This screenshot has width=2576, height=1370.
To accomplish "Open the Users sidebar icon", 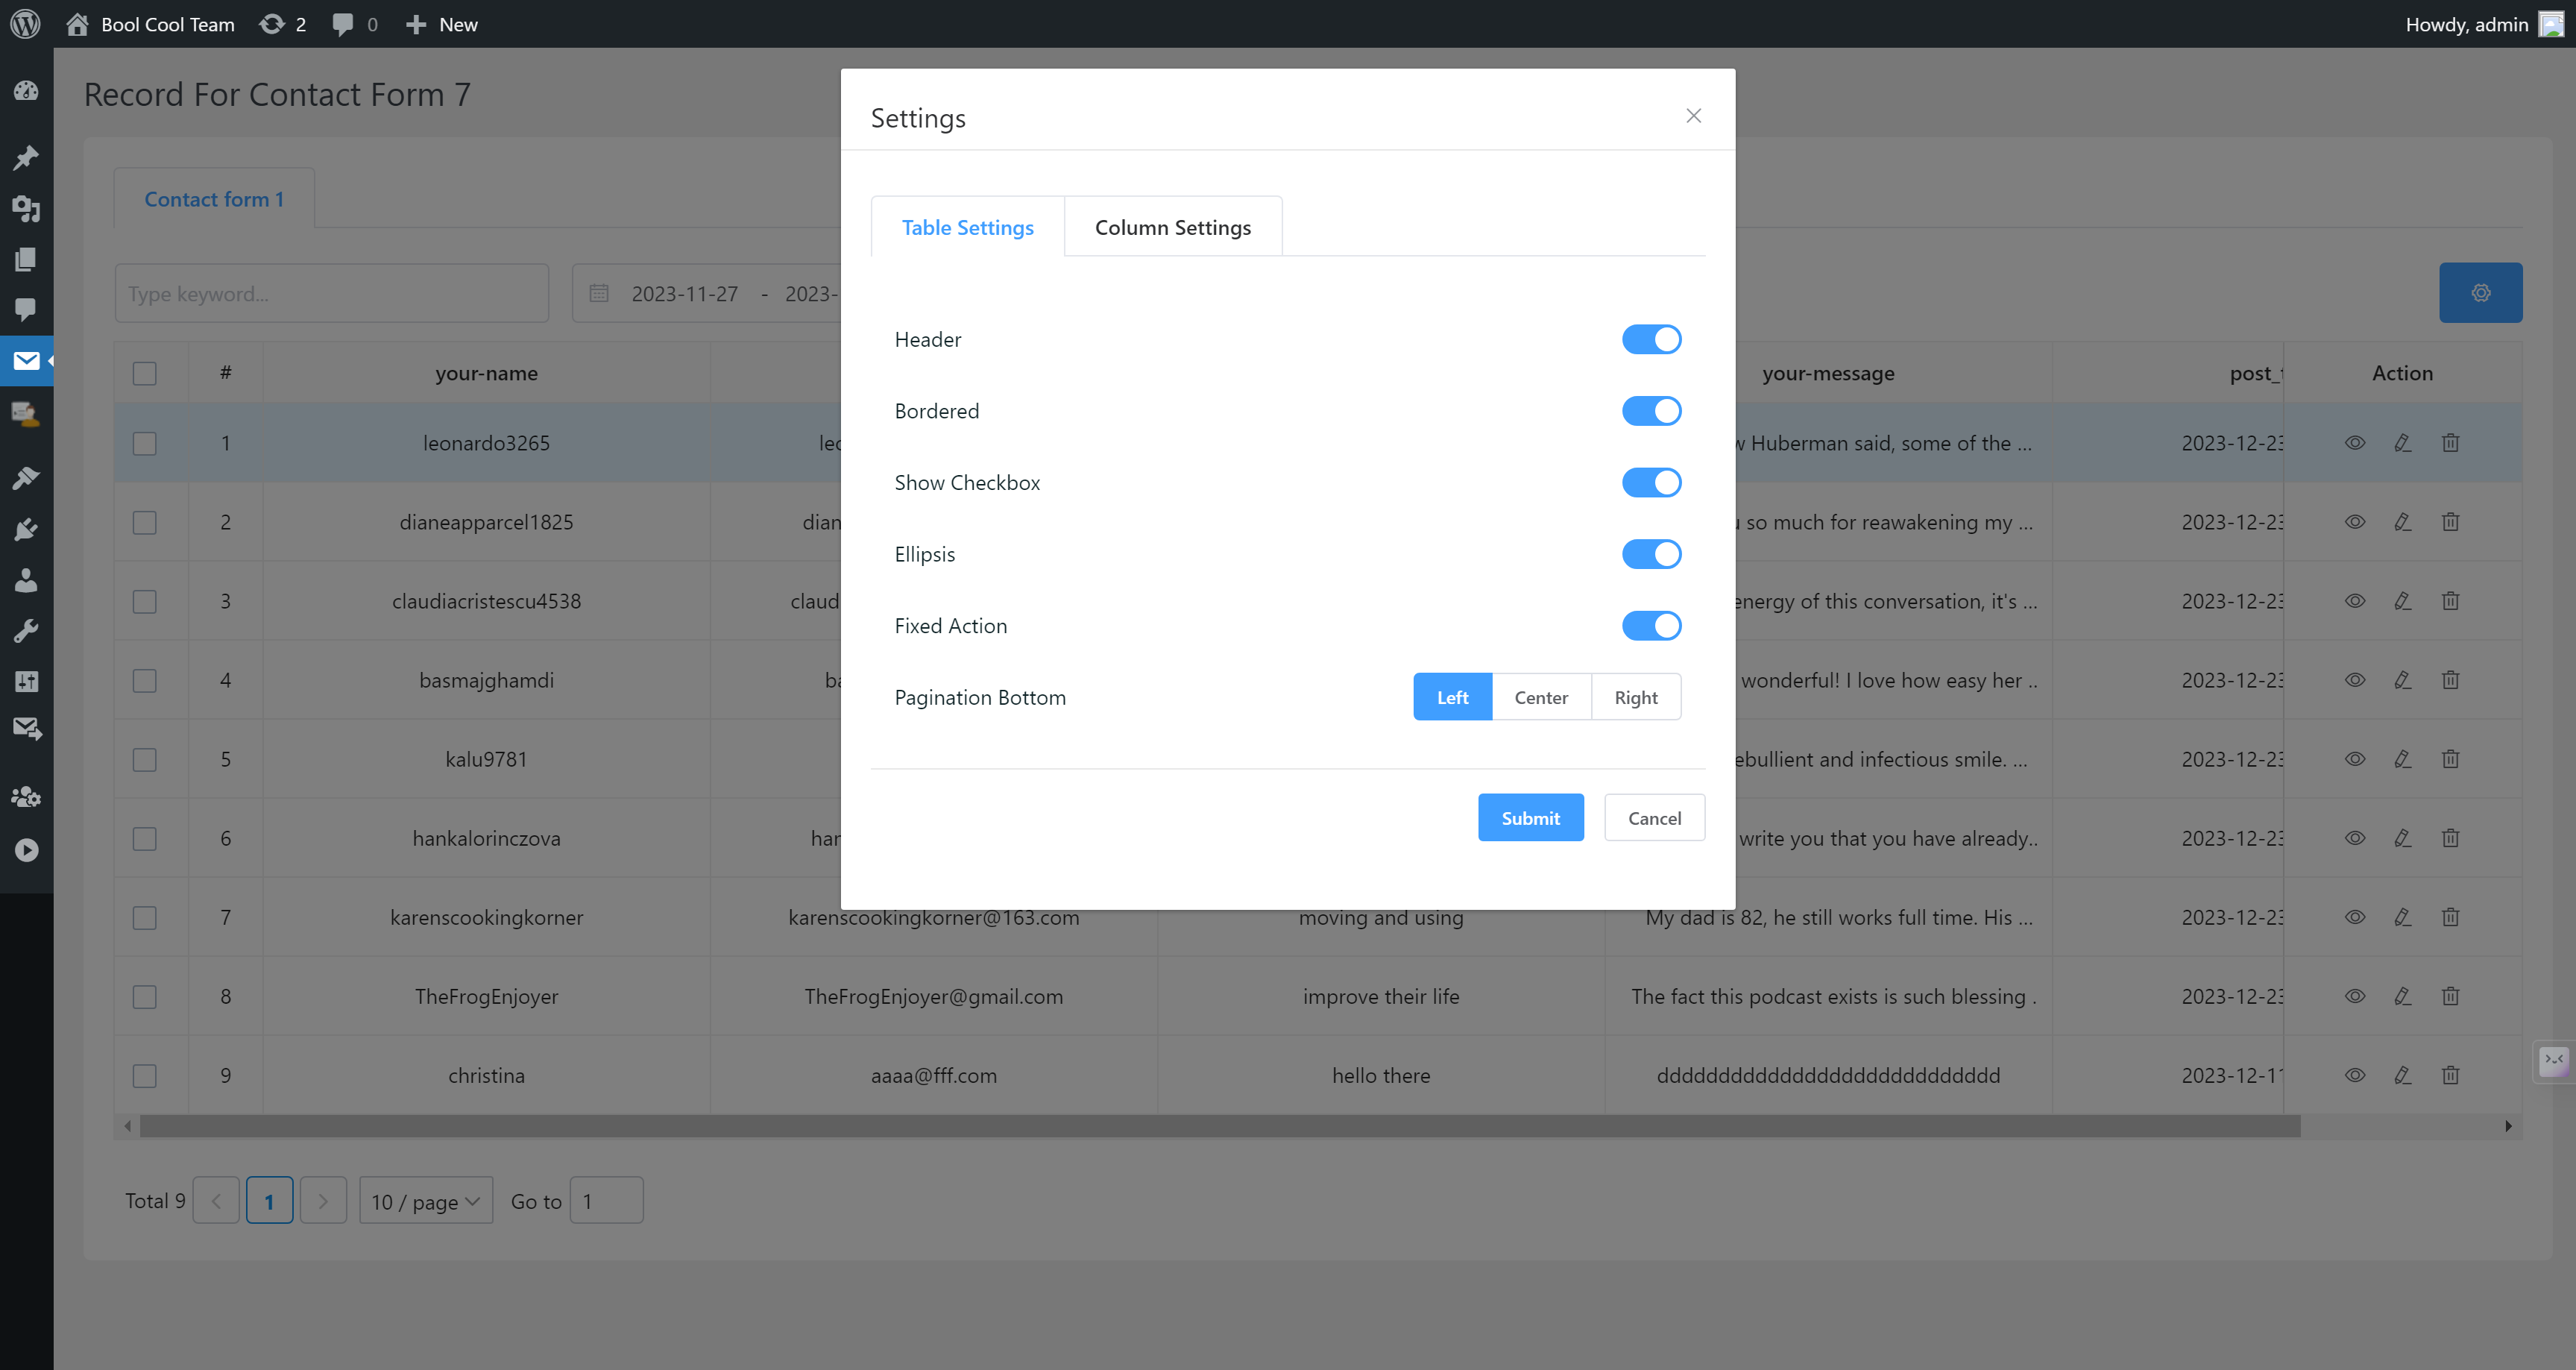I will click(26, 580).
